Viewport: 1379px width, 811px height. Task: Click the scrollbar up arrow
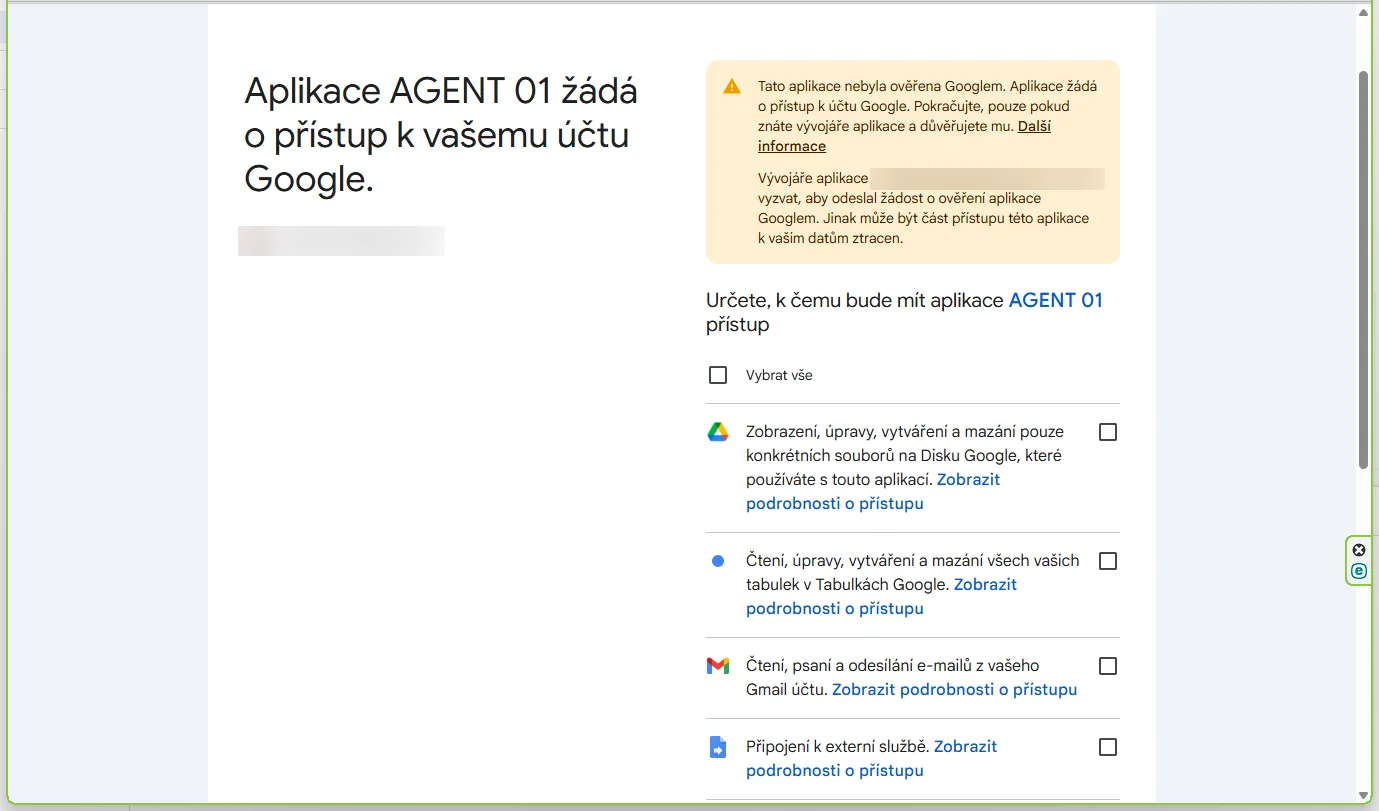pos(1363,12)
